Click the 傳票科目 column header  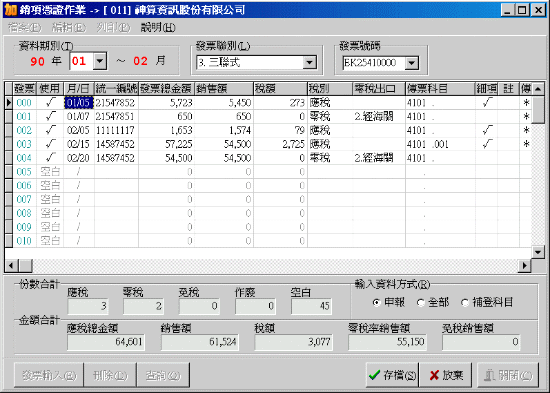coord(440,89)
